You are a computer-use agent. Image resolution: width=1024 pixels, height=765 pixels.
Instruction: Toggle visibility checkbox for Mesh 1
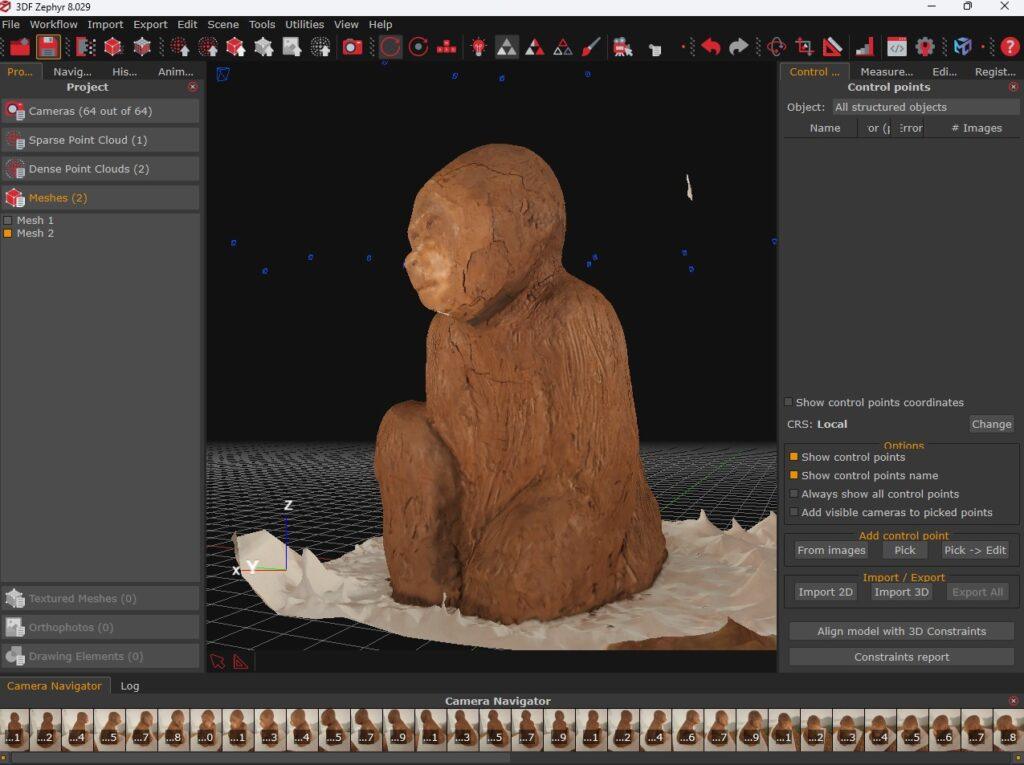coord(8,220)
